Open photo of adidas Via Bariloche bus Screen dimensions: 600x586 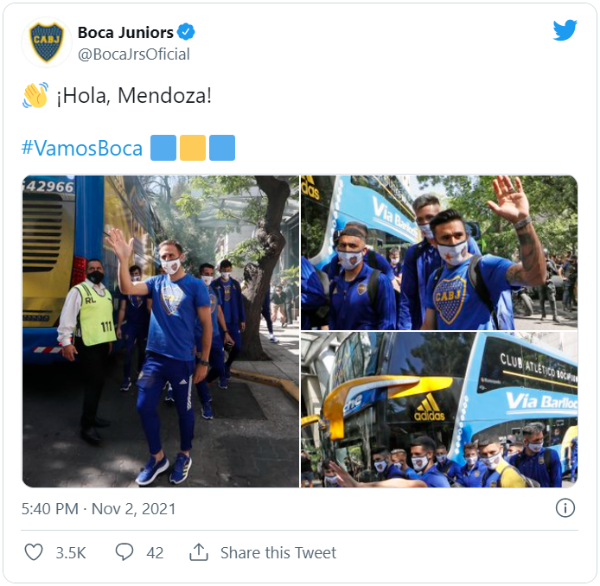pos(439,410)
